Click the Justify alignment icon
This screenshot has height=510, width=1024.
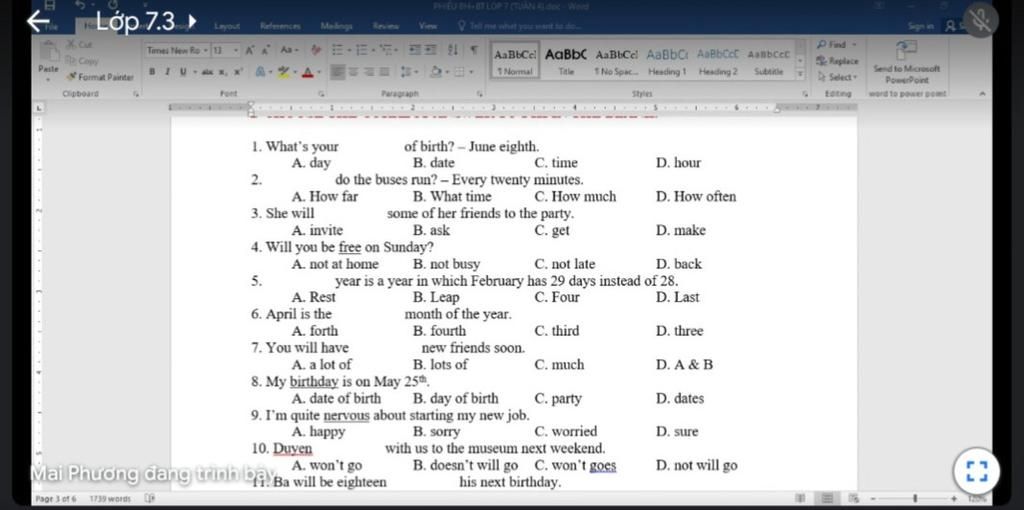pos(385,72)
